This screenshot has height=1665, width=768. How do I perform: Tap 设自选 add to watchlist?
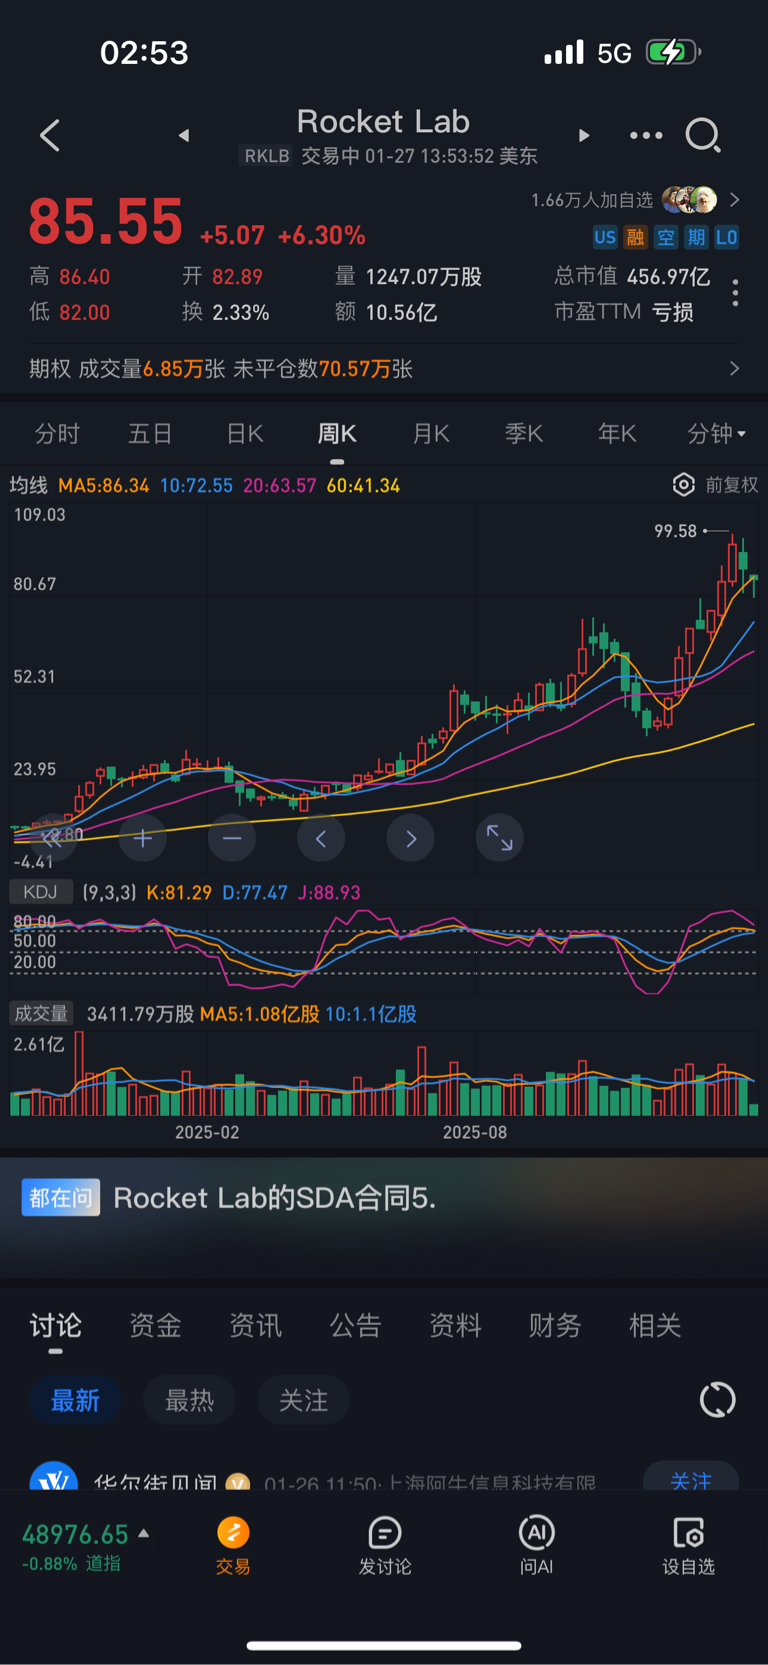(x=689, y=1546)
